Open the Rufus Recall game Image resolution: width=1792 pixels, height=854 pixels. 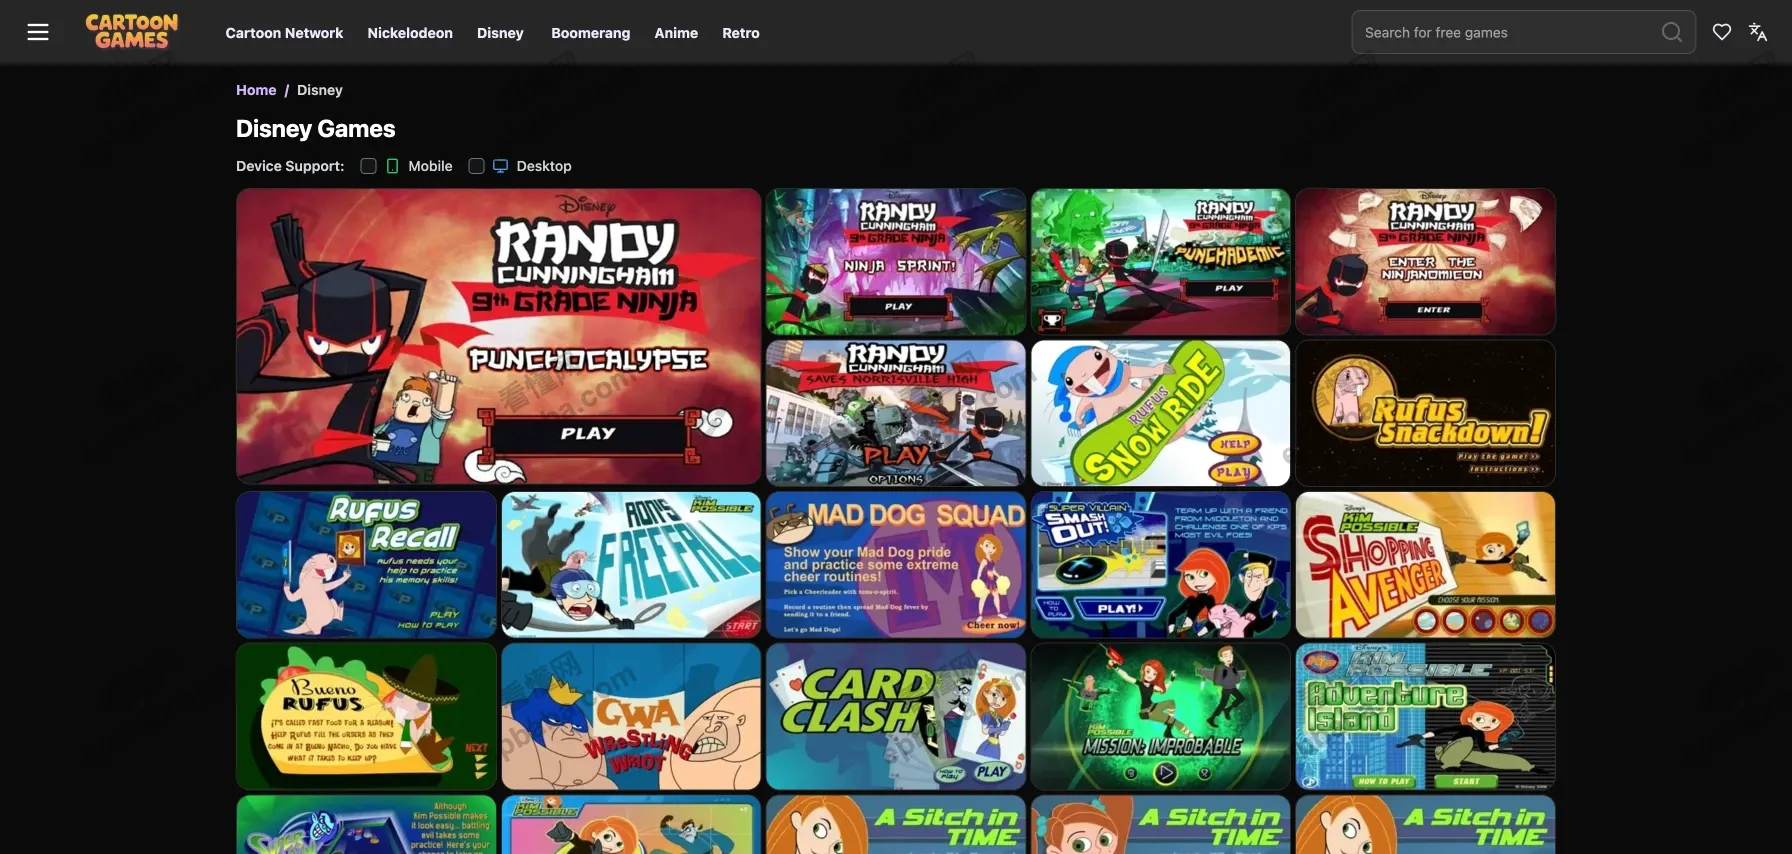click(367, 565)
